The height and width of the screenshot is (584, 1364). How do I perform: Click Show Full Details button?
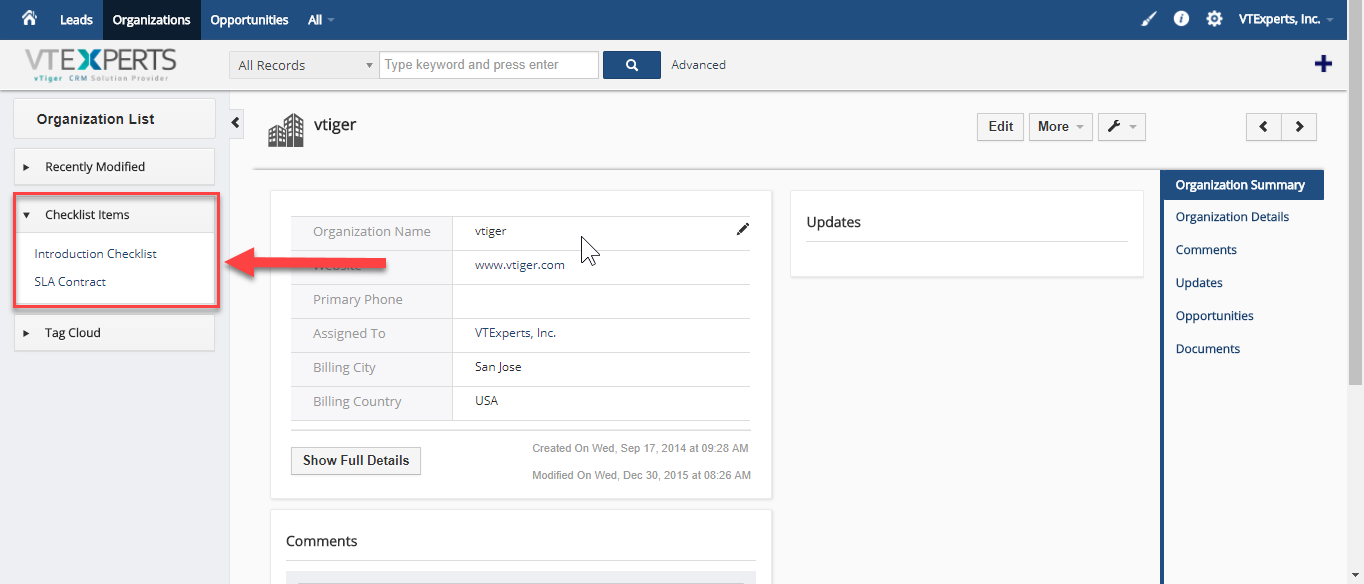[x=356, y=461]
